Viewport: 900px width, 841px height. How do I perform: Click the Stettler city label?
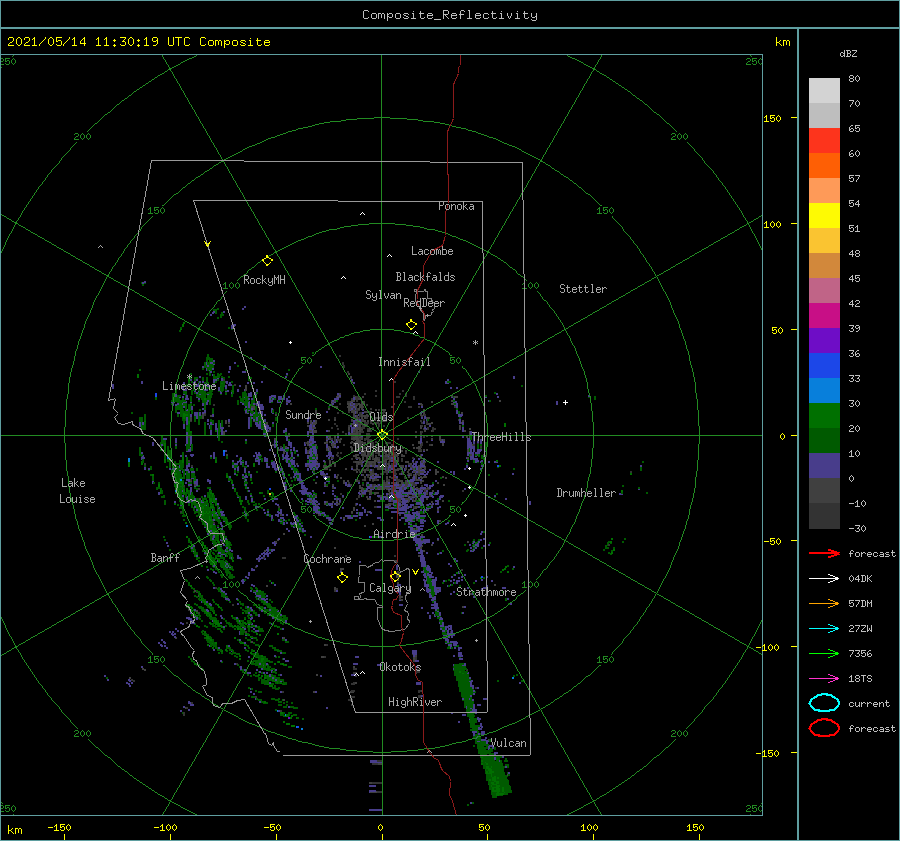coord(583,289)
